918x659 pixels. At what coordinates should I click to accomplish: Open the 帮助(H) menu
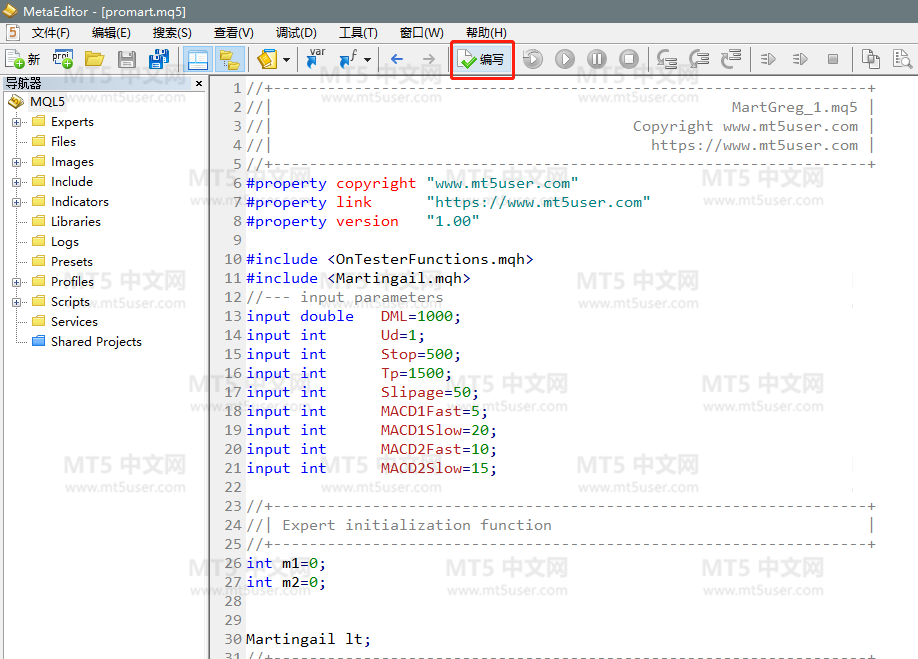pyautogui.click(x=486, y=33)
